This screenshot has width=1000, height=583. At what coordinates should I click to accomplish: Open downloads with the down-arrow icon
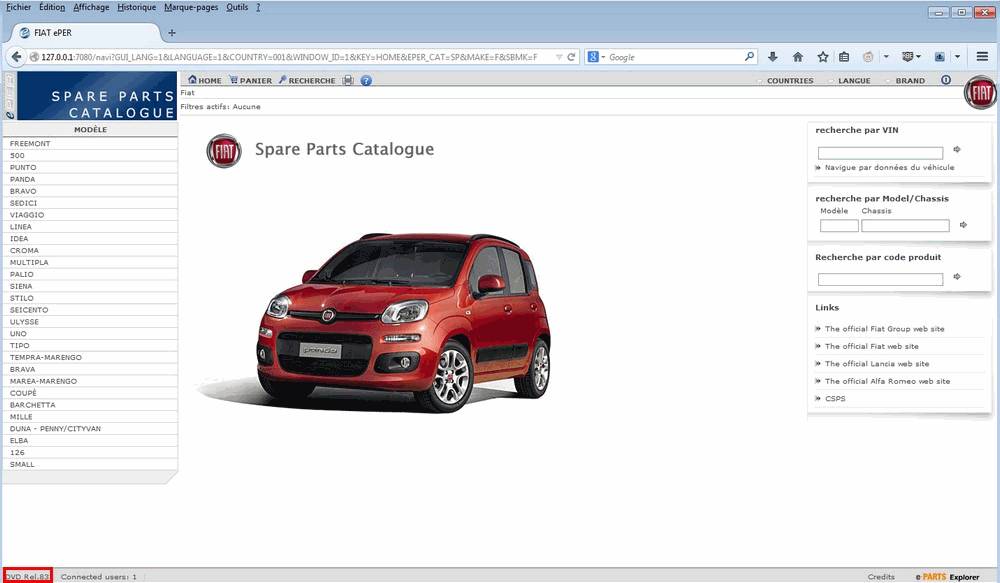tap(772, 57)
